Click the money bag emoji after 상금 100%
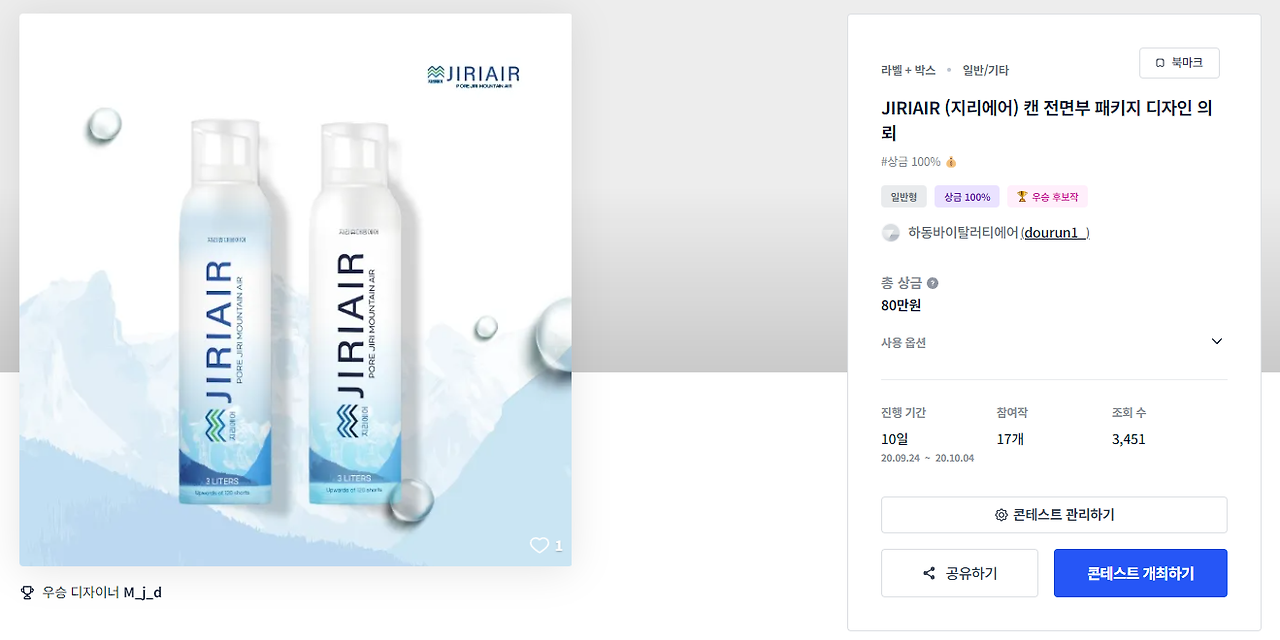 pyautogui.click(x=951, y=162)
